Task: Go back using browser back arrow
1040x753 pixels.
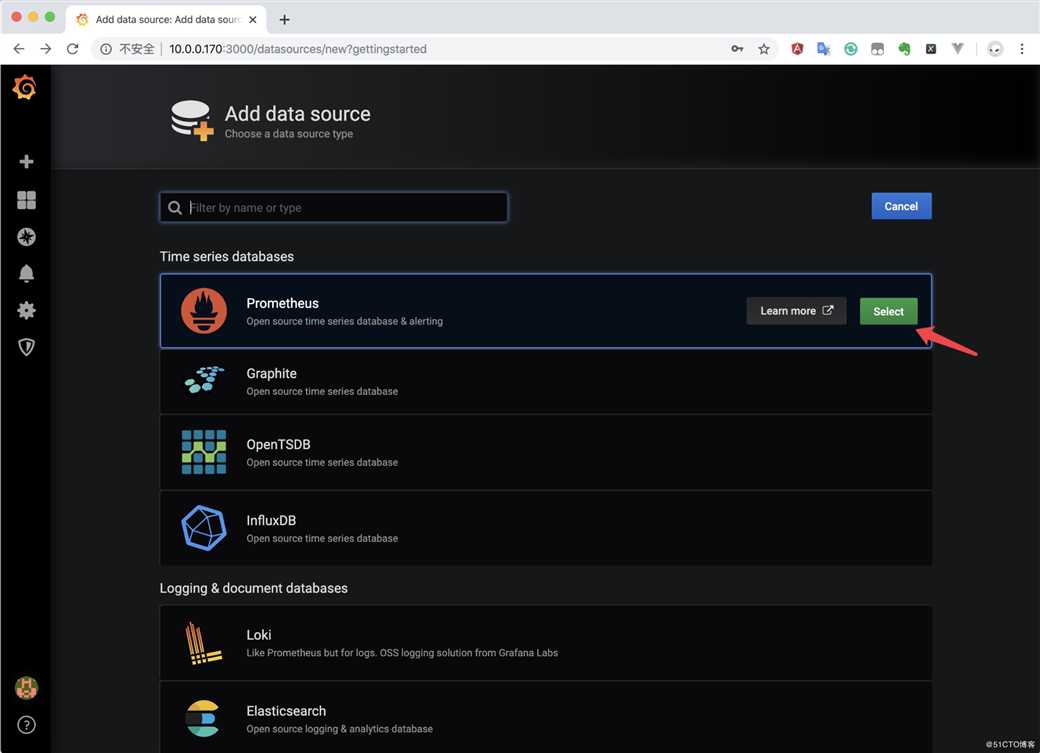Action: pyautogui.click(x=19, y=48)
